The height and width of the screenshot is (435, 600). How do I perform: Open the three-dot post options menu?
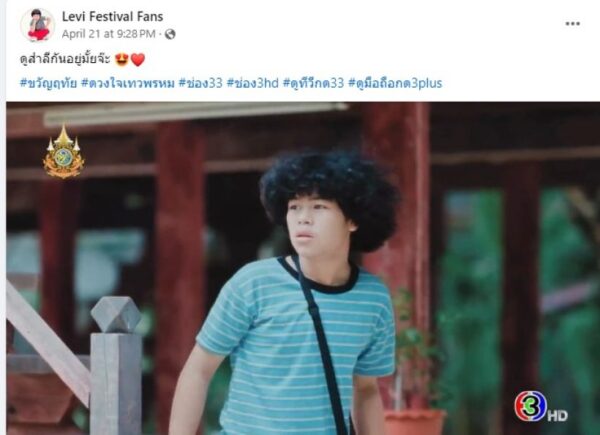tap(572, 24)
